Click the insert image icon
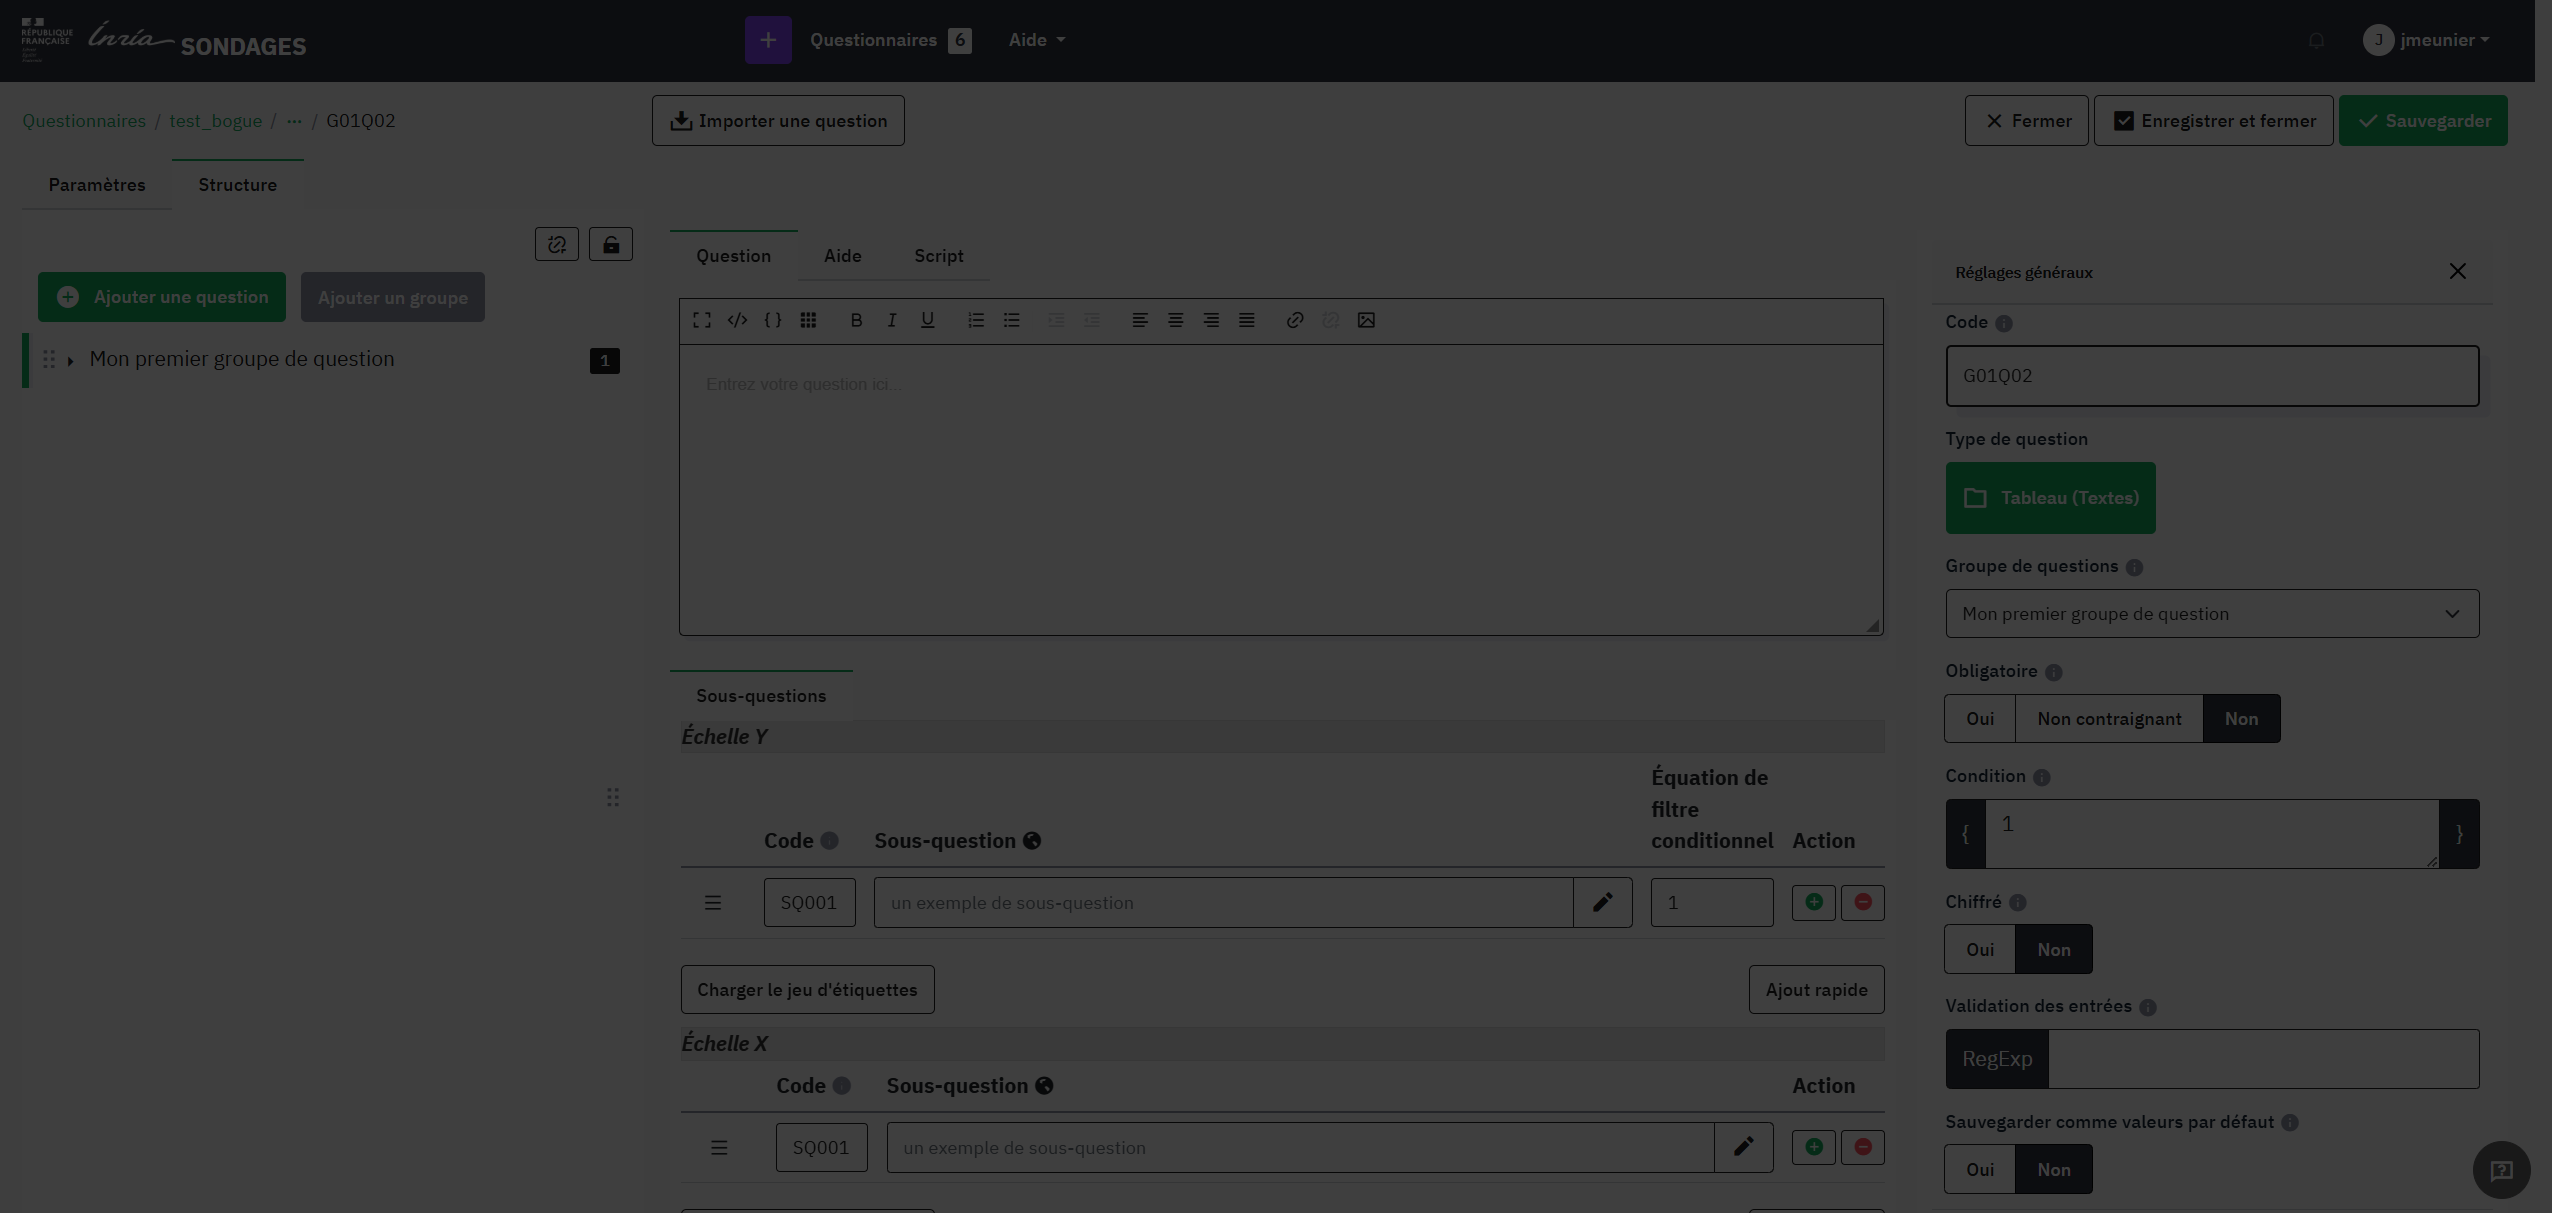Viewport: 2552px width, 1213px height. (1366, 320)
